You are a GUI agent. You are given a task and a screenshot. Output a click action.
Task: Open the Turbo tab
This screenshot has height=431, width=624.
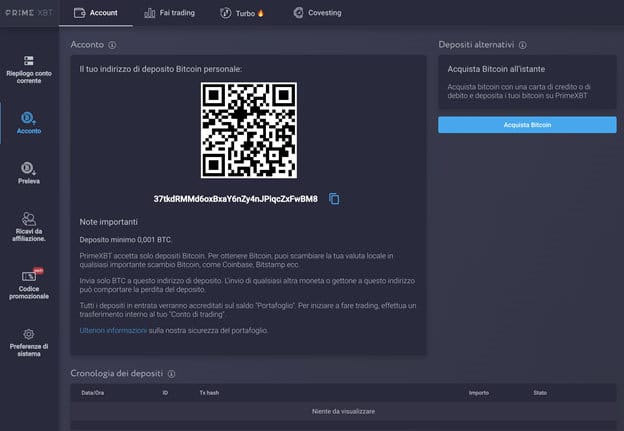(242, 13)
